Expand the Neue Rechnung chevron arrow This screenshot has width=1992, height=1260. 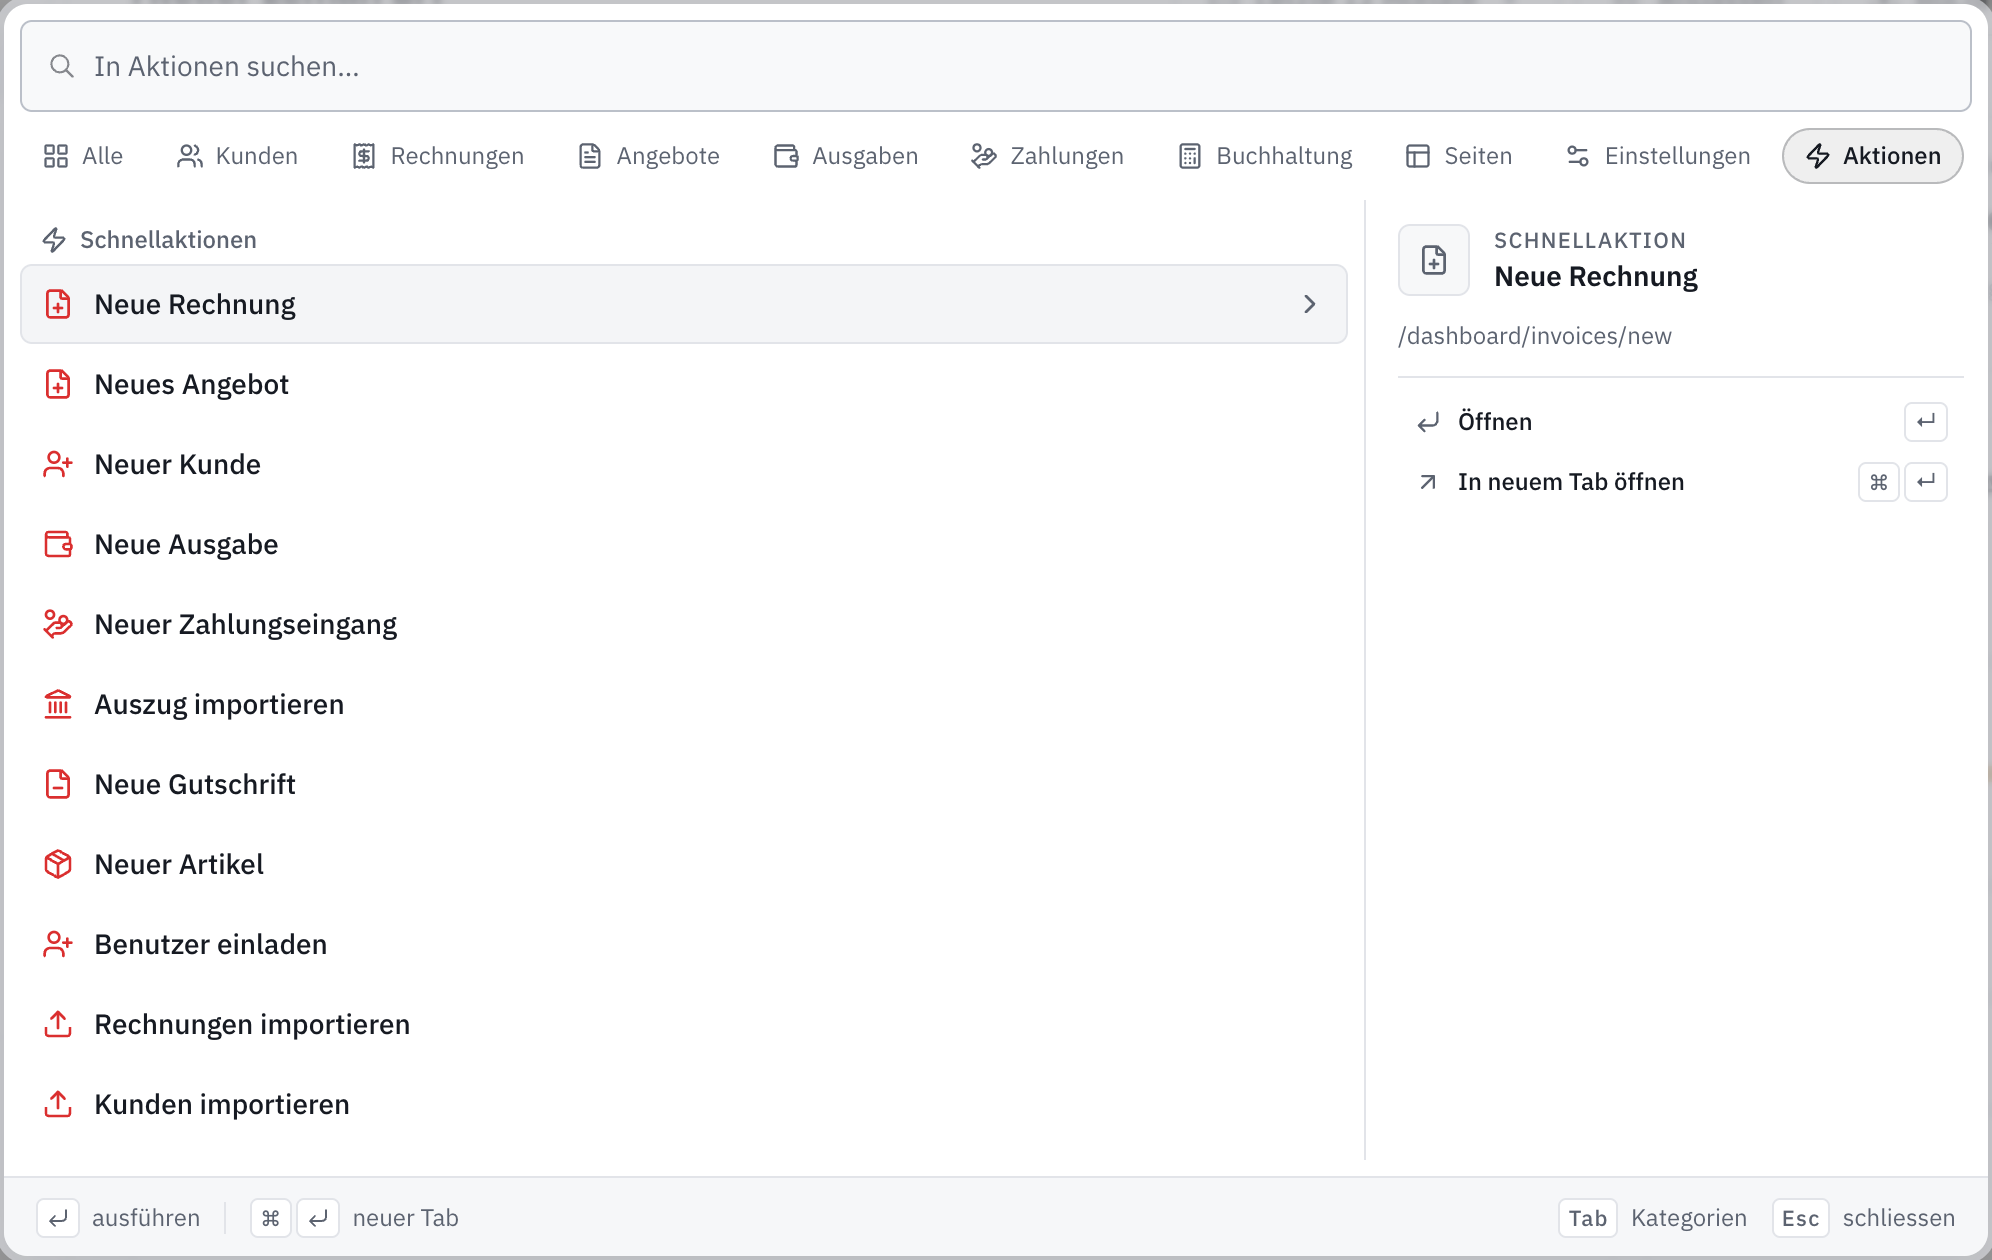(1310, 304)
